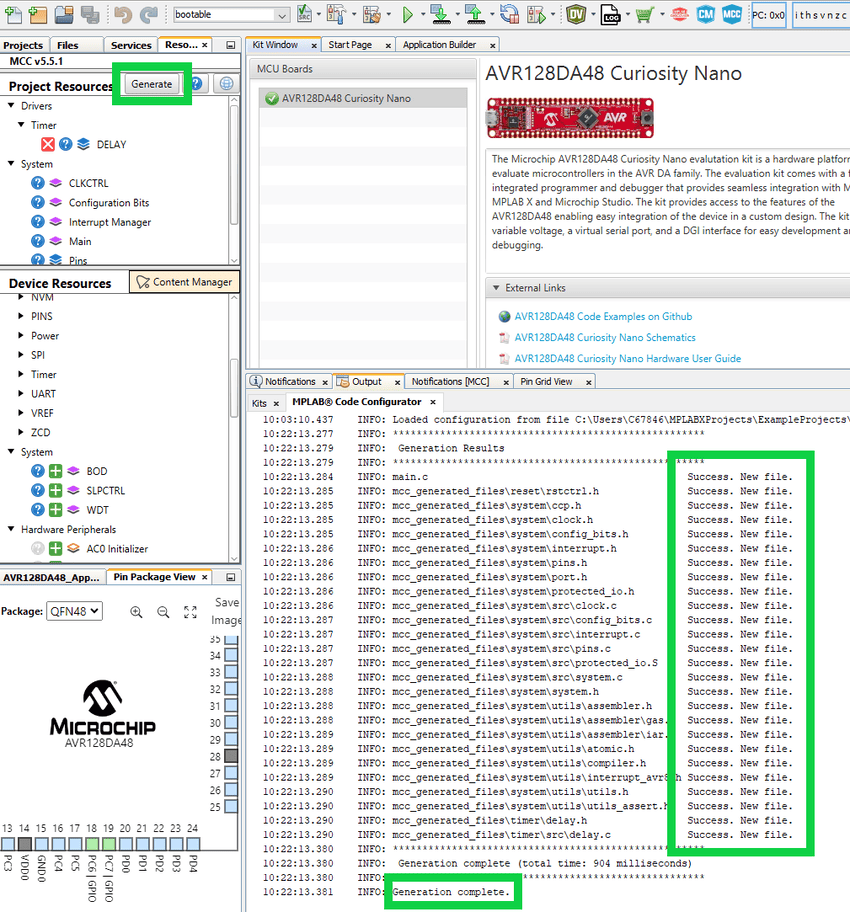Click the fit-to-screen icon in Pin Package View
The height and width of the screenshot is (912, 850).
point(190,611)
